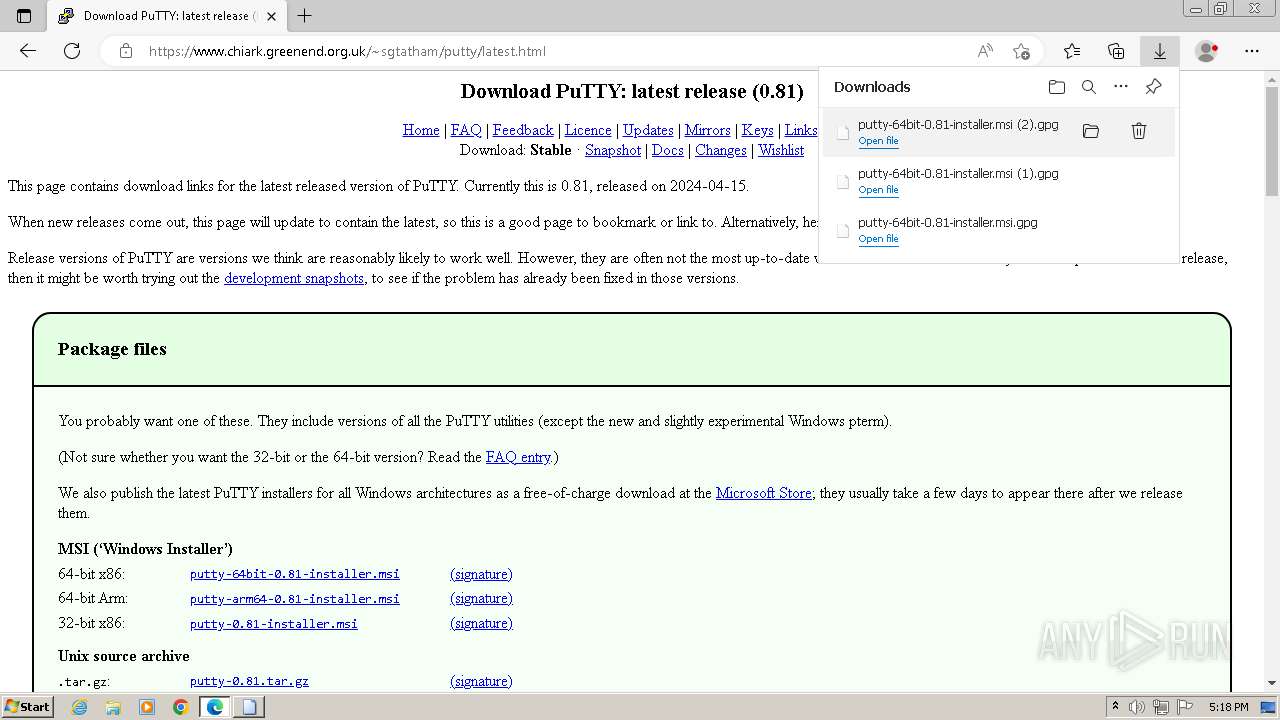The image size is (1280, 720).
Task: Delete installer.msi (2).gpg download
Action: tap(1138, 131)
